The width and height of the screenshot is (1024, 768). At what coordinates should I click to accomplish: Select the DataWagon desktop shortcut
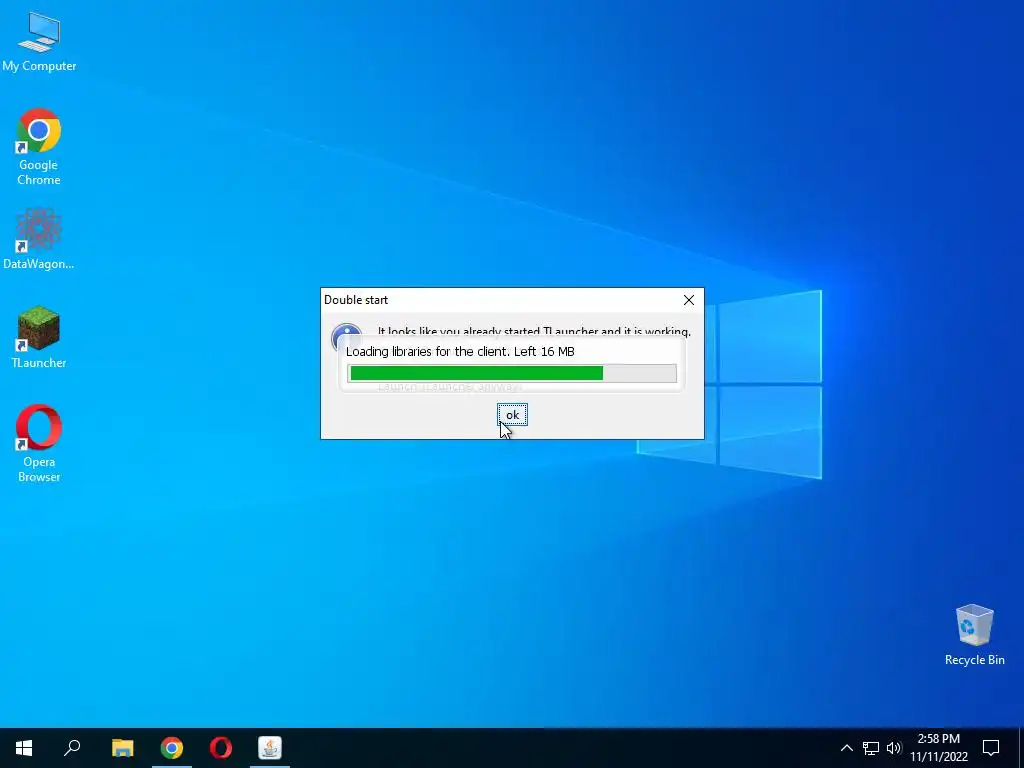pyautogui.click(x=39, y=238)
